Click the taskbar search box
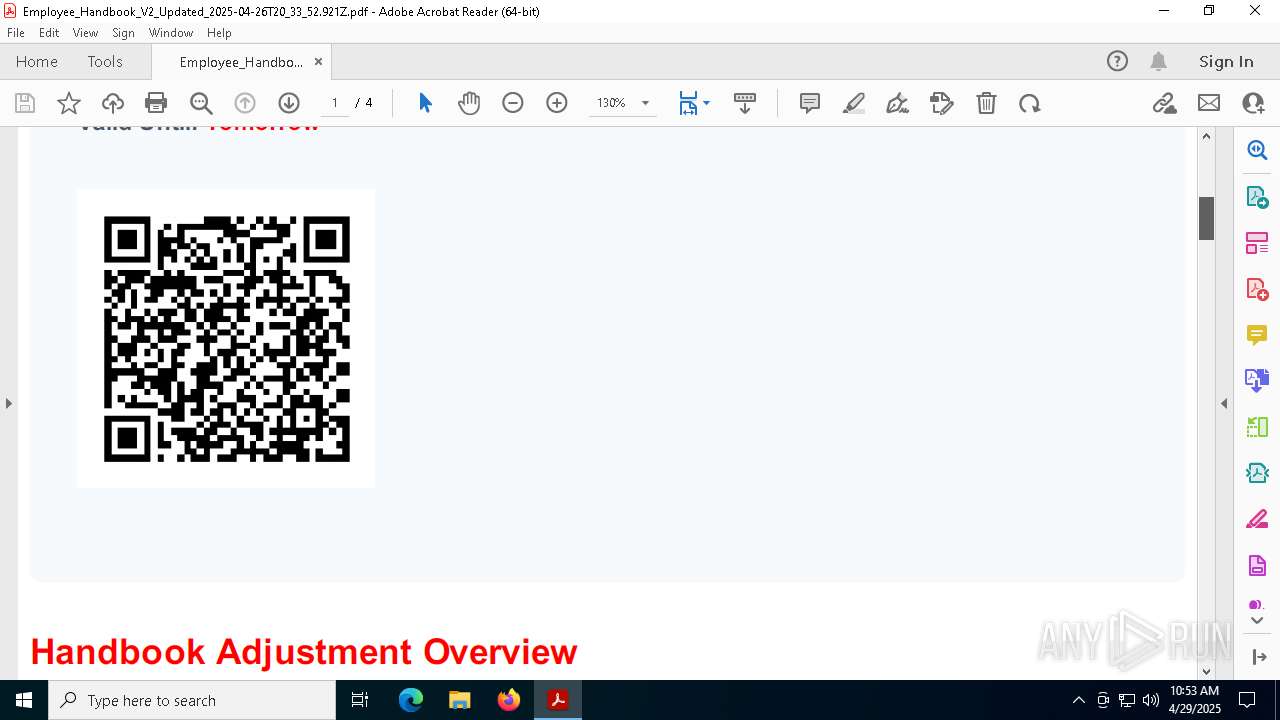1280x720 pixels. pyautogui.click(x=192, y=700)
